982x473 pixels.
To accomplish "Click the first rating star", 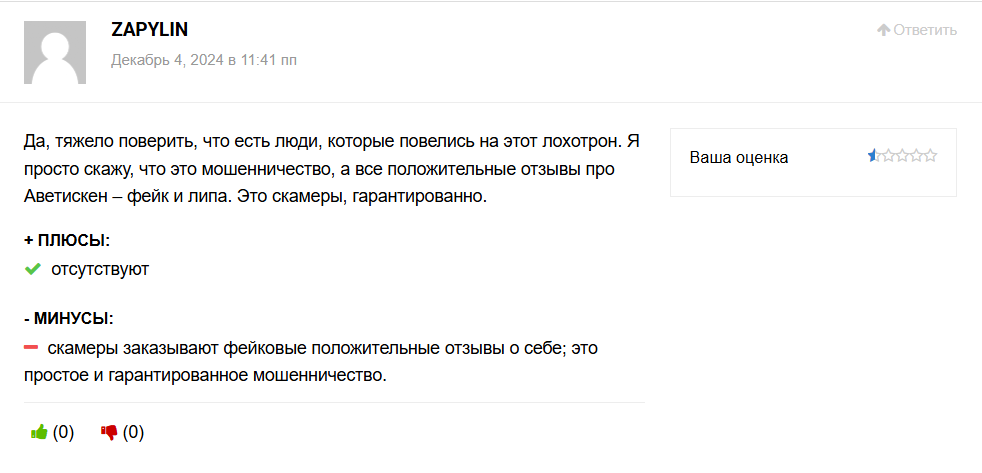I will point(874,155).
